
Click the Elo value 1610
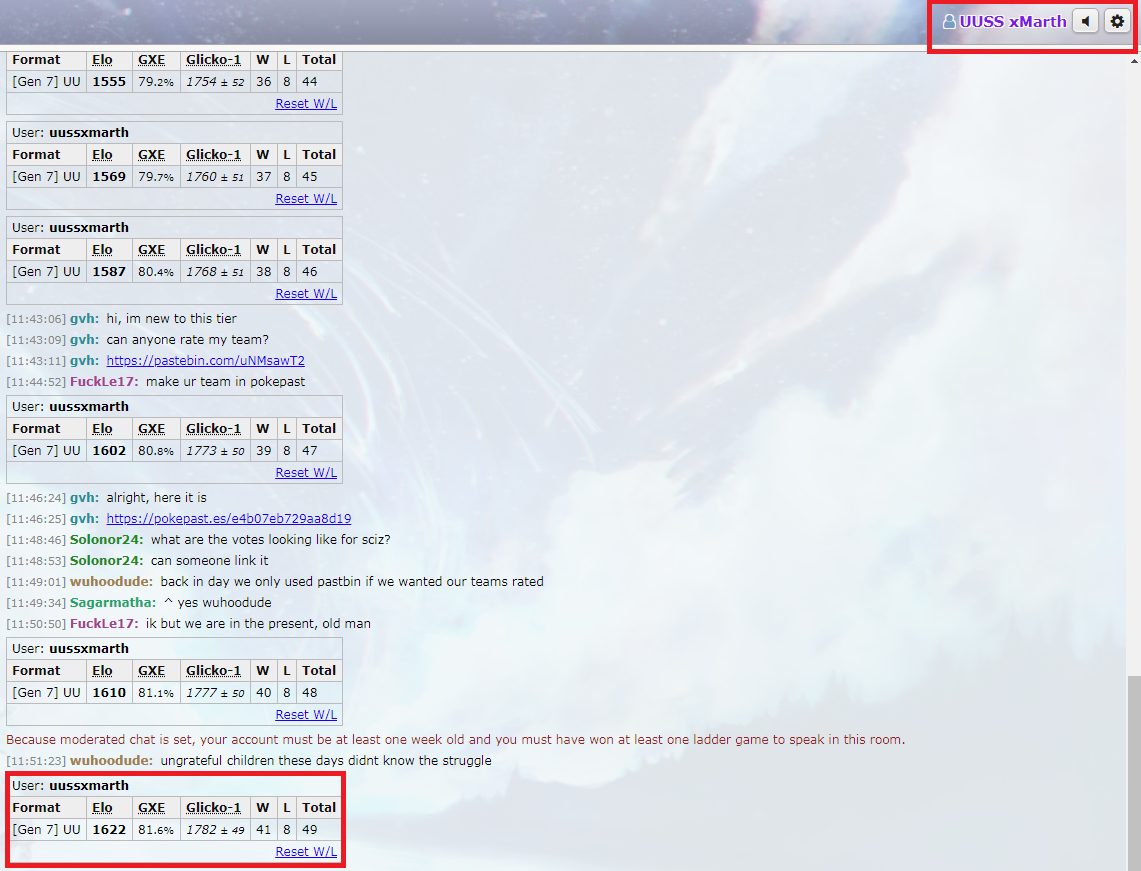[x=109, y=693]
